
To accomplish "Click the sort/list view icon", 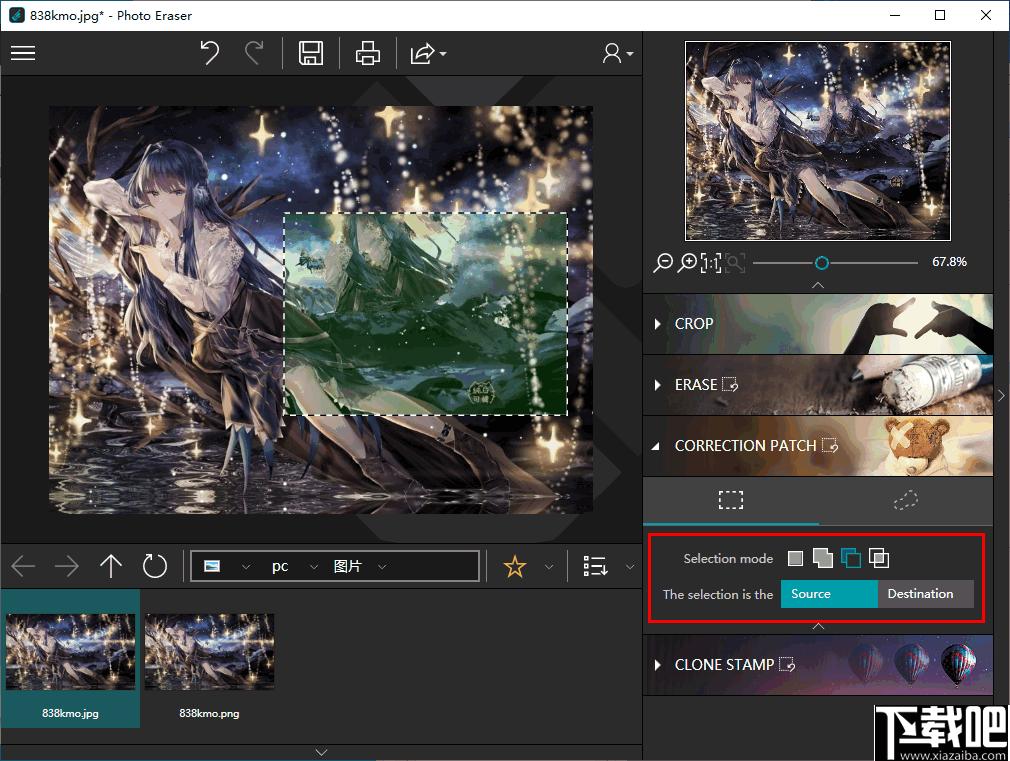I will click(595, 566).
